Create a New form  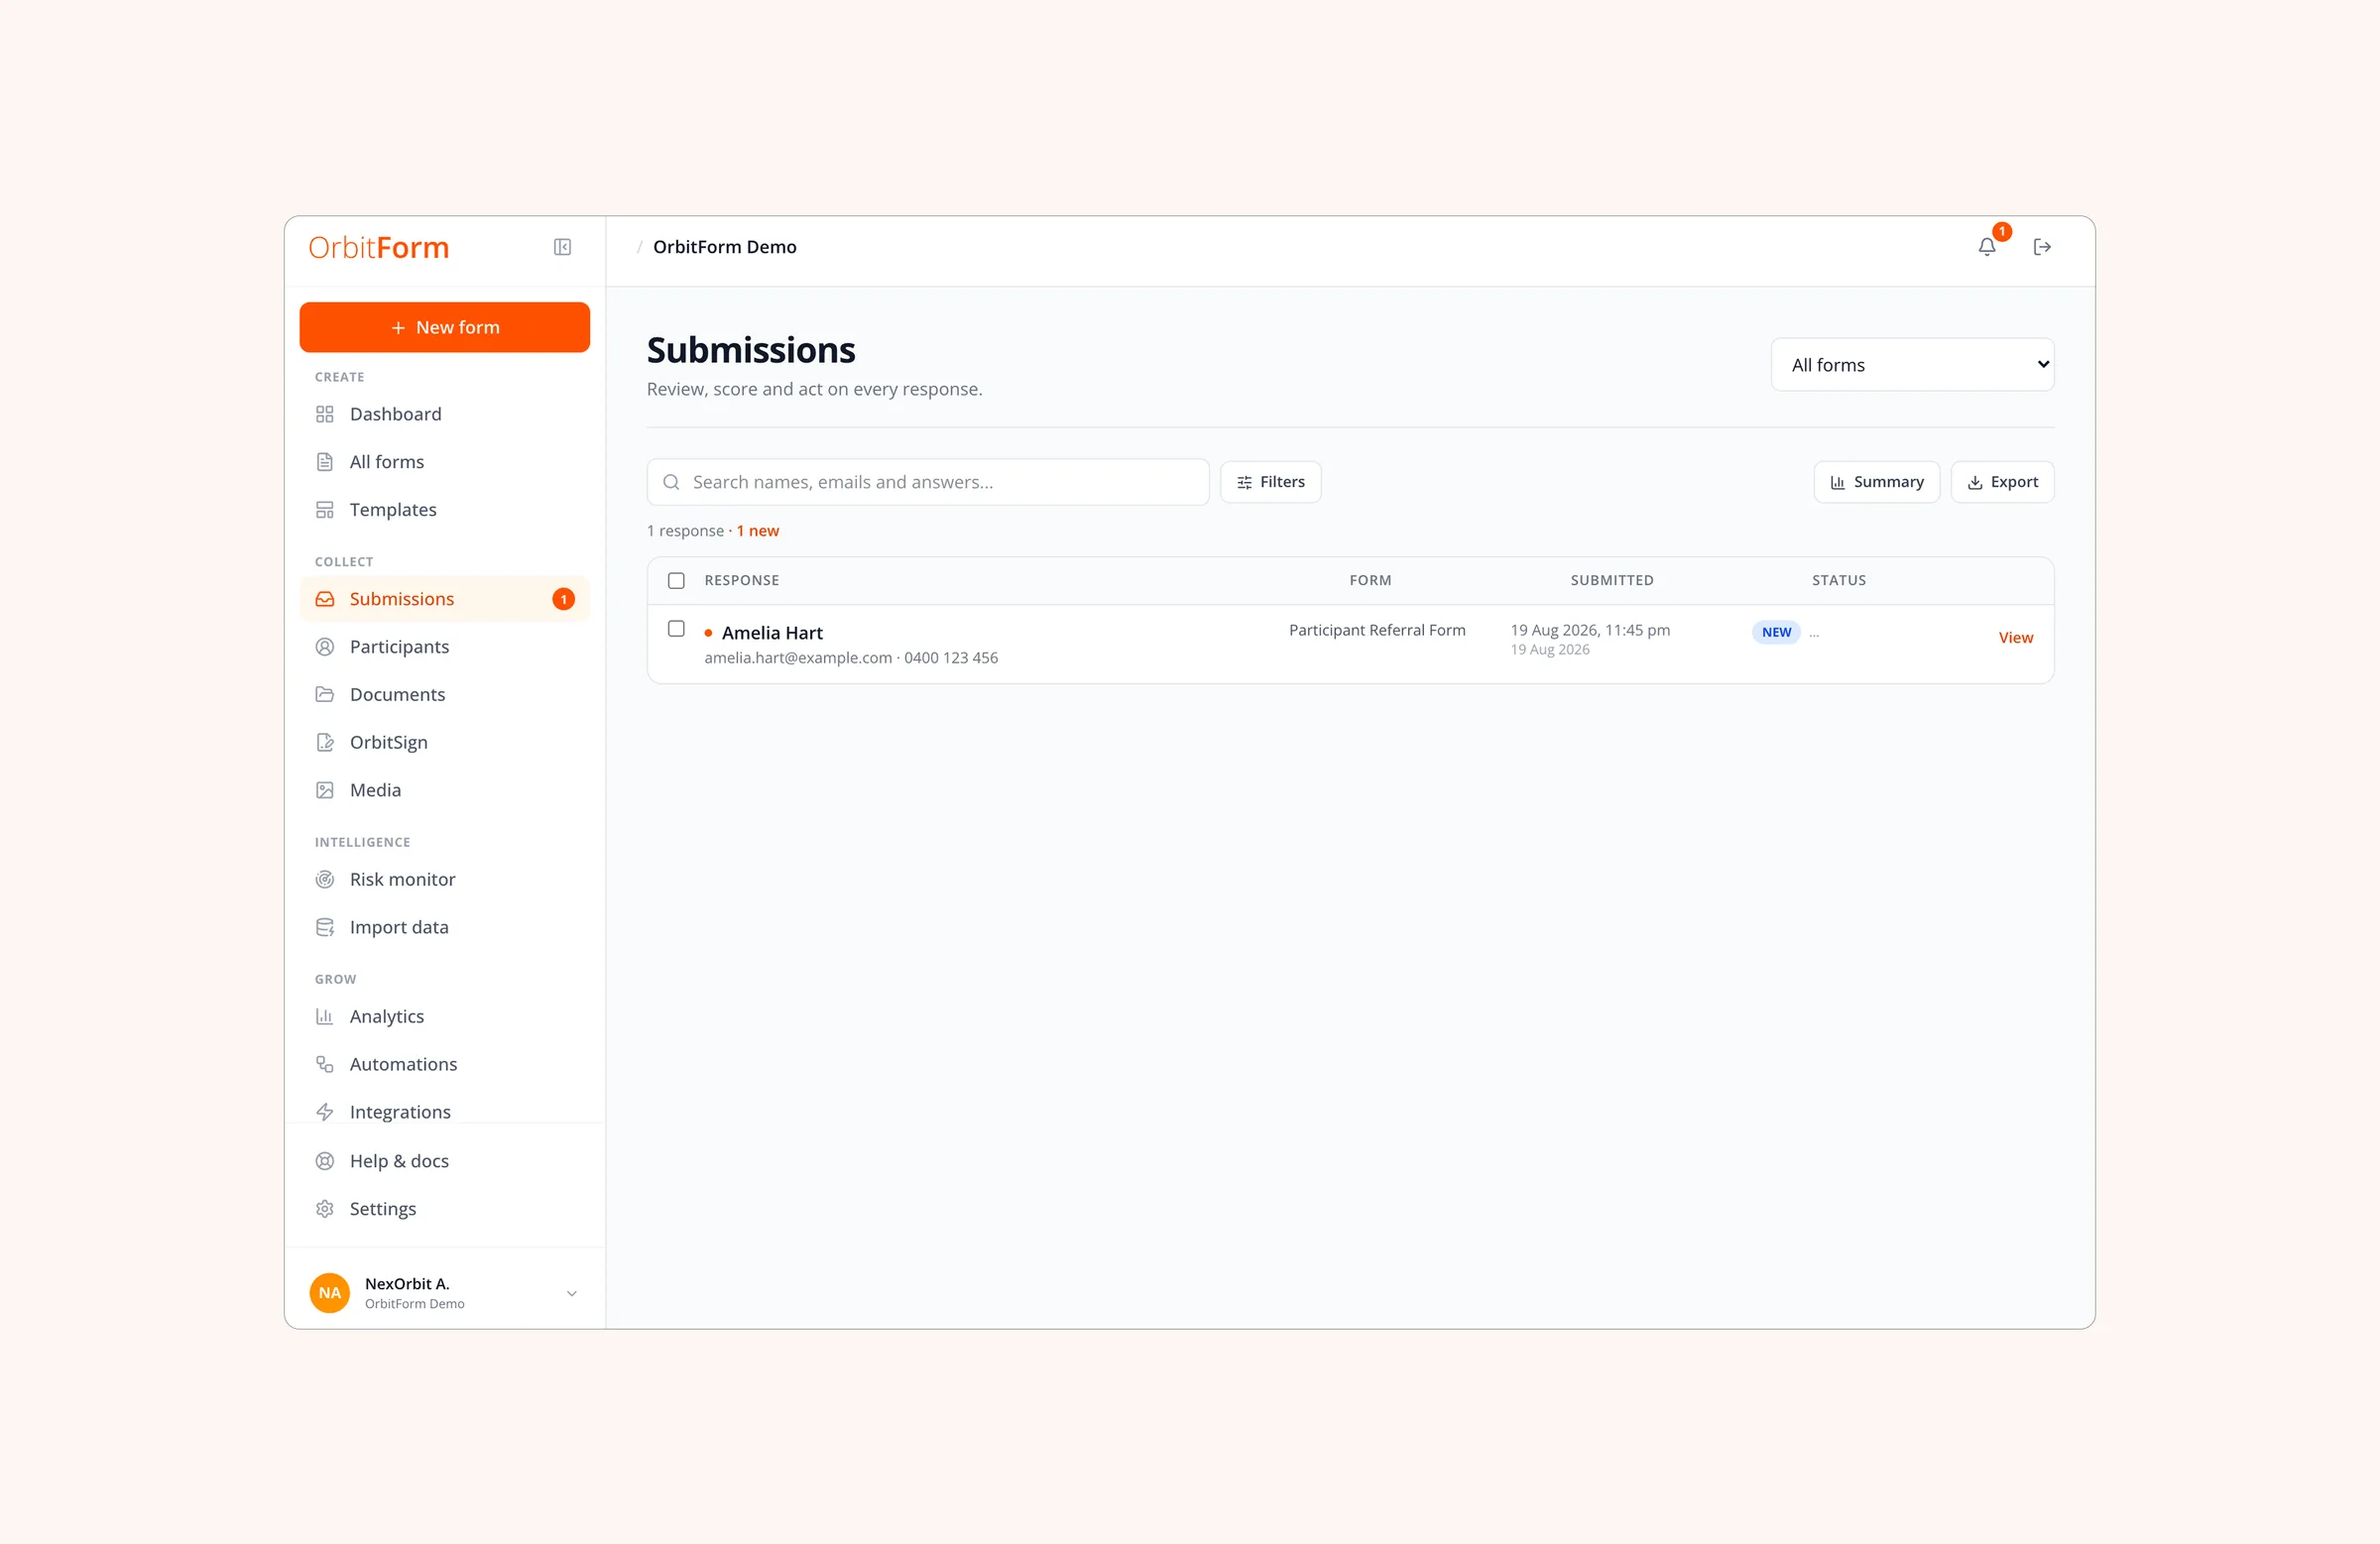pyautogui.click(x=445, y=327)
